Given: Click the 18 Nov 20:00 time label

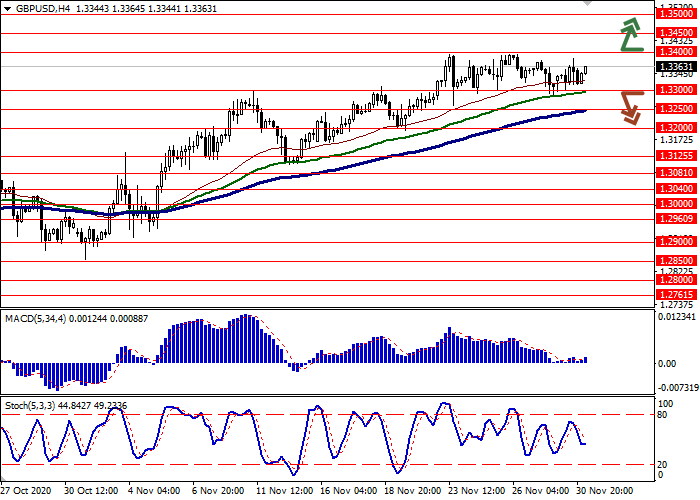Looking at the screenshot, I should 414,491.
